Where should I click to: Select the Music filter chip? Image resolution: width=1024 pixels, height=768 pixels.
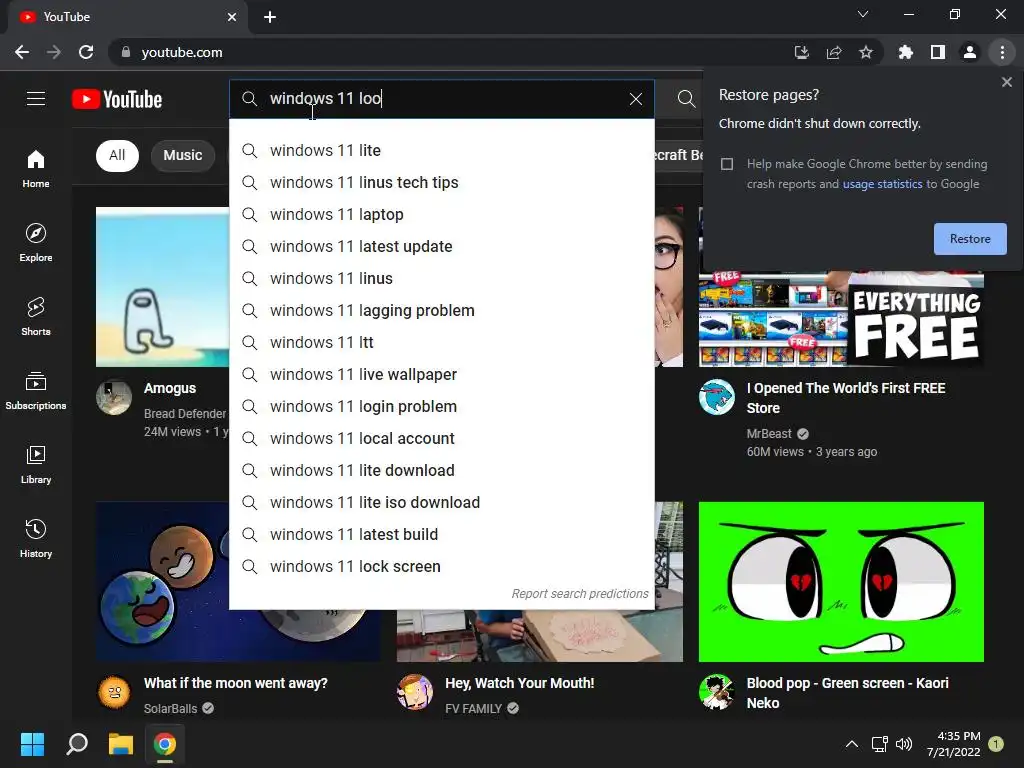pyautogui.click(x=183, y=155)
